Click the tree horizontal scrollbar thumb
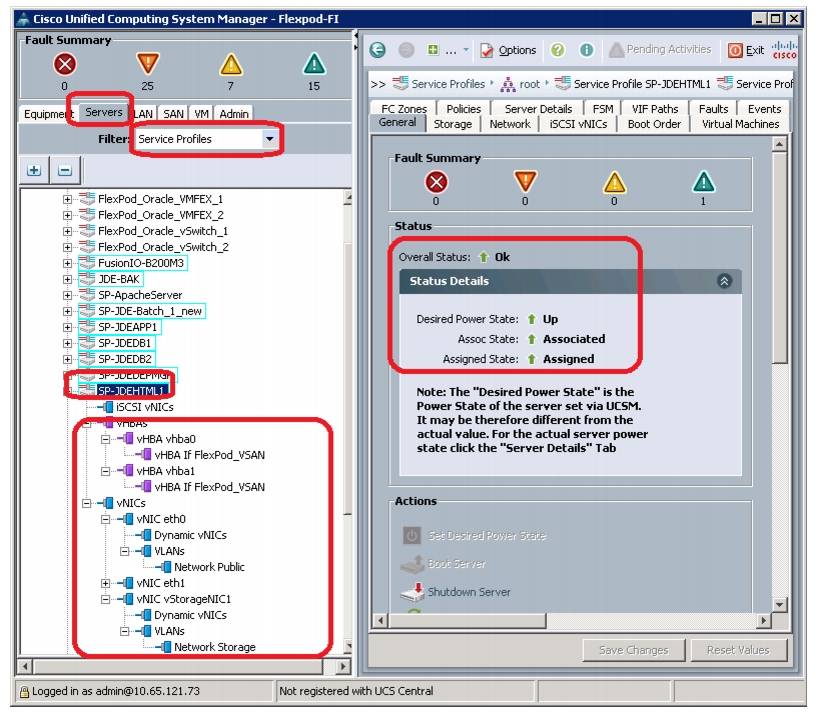 click(x=178, y=667)
